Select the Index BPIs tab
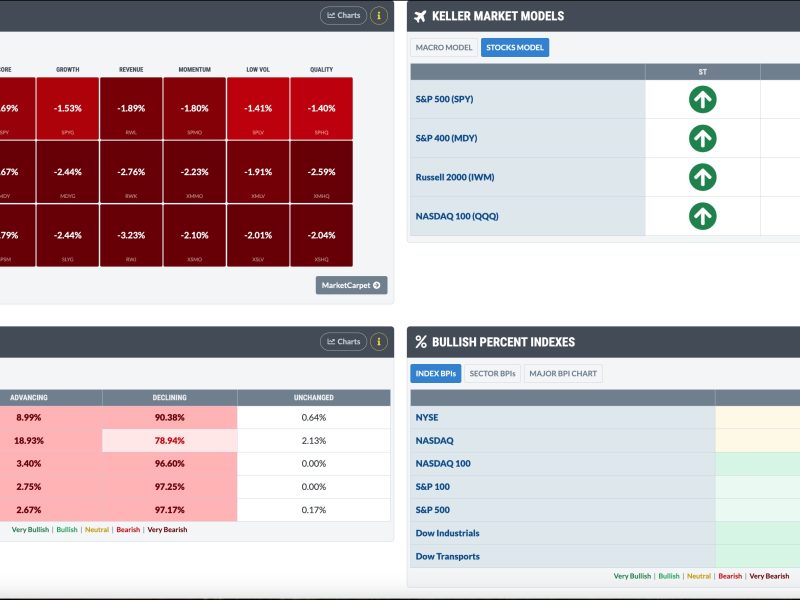The height and width of the screenshot is (600, 800). [x=436, y=373]
